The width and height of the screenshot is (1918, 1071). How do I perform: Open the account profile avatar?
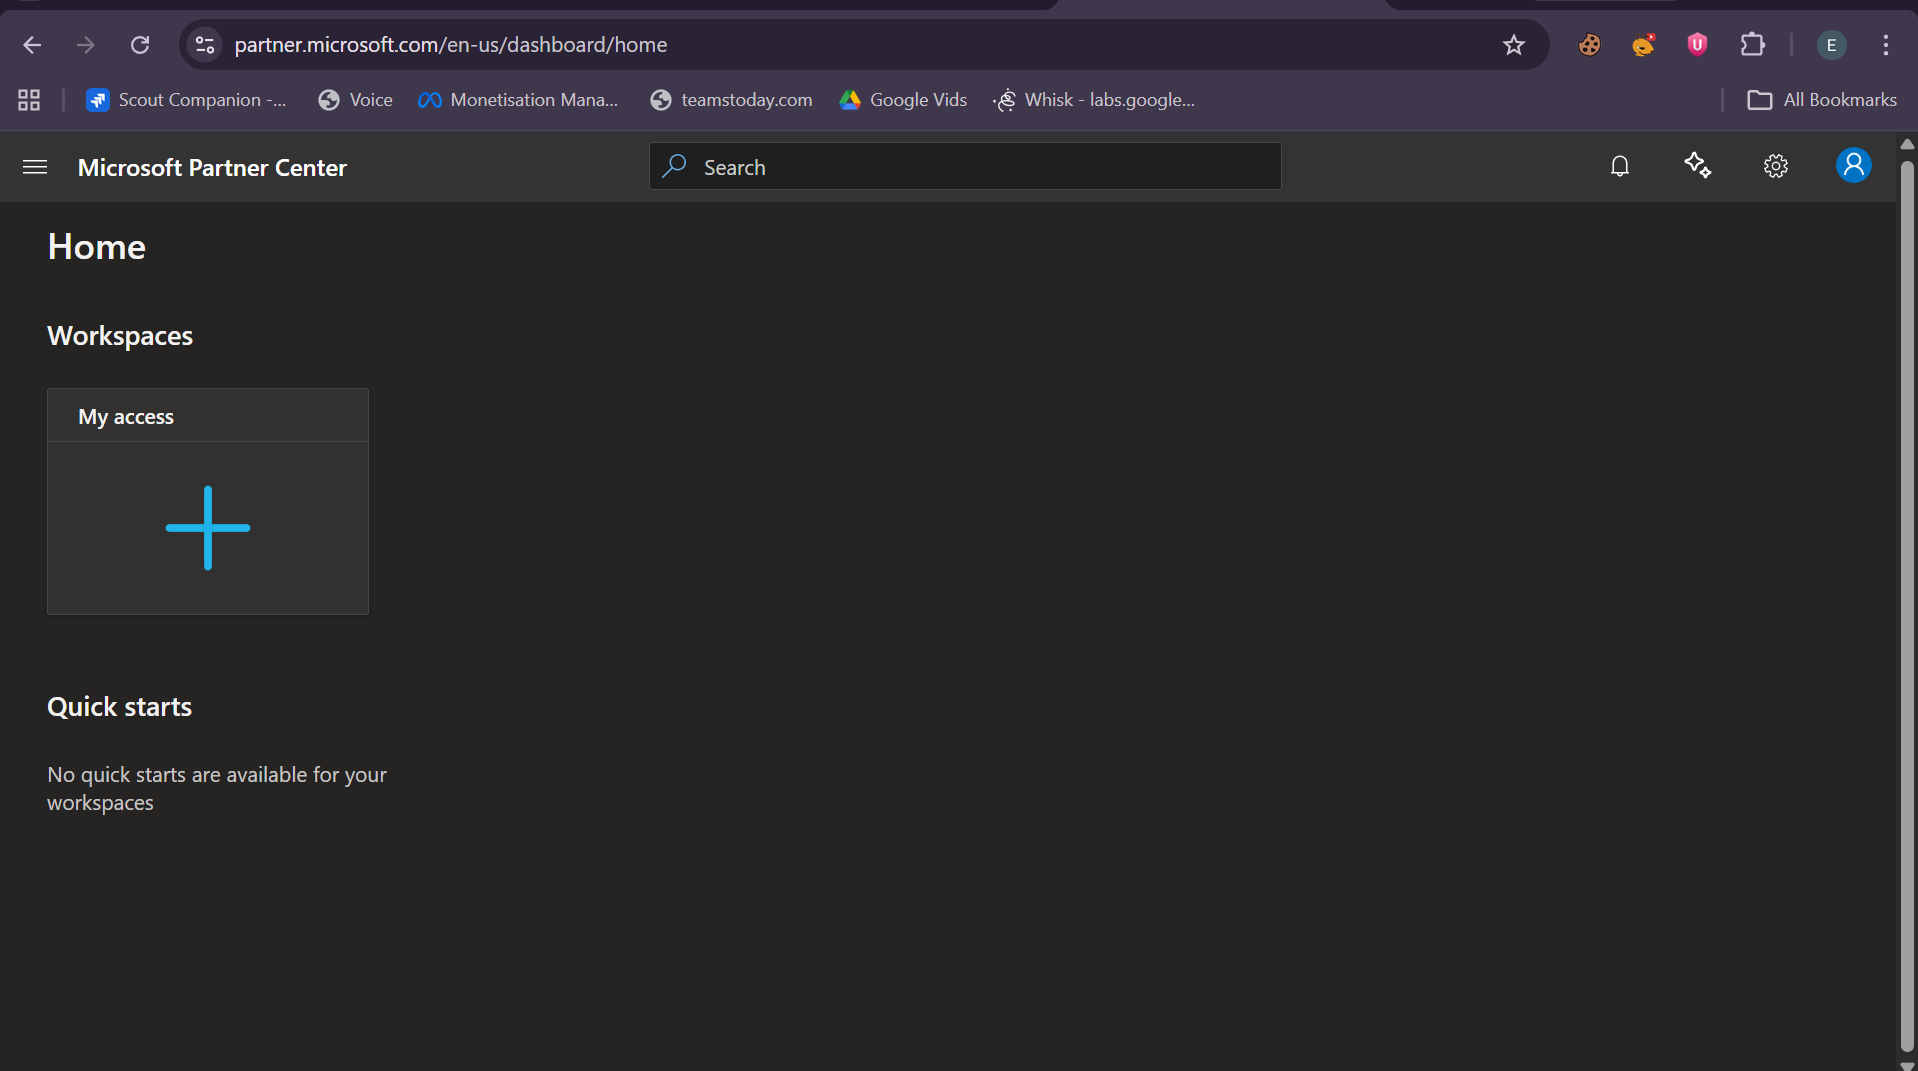tap(1853, 165)
